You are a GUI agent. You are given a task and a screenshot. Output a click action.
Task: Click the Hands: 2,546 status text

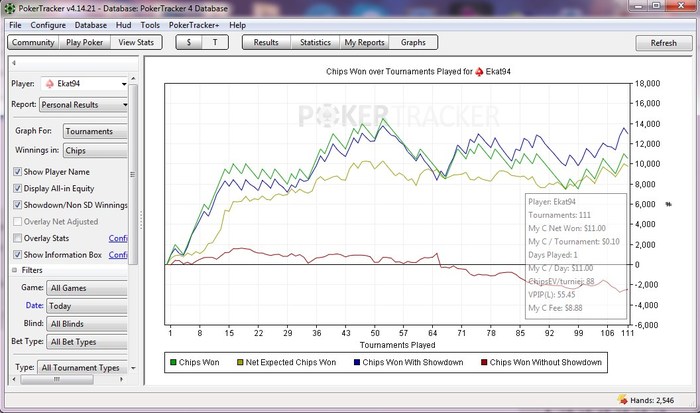pyautogui.click(x=652, y=400)
